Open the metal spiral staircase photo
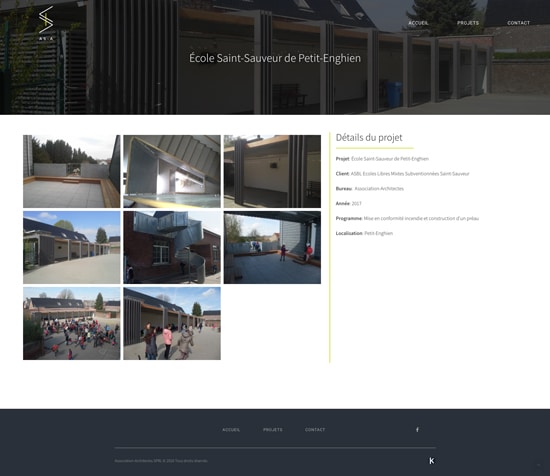The width and height of the screenshot is (550, 476). click(172, 247)
